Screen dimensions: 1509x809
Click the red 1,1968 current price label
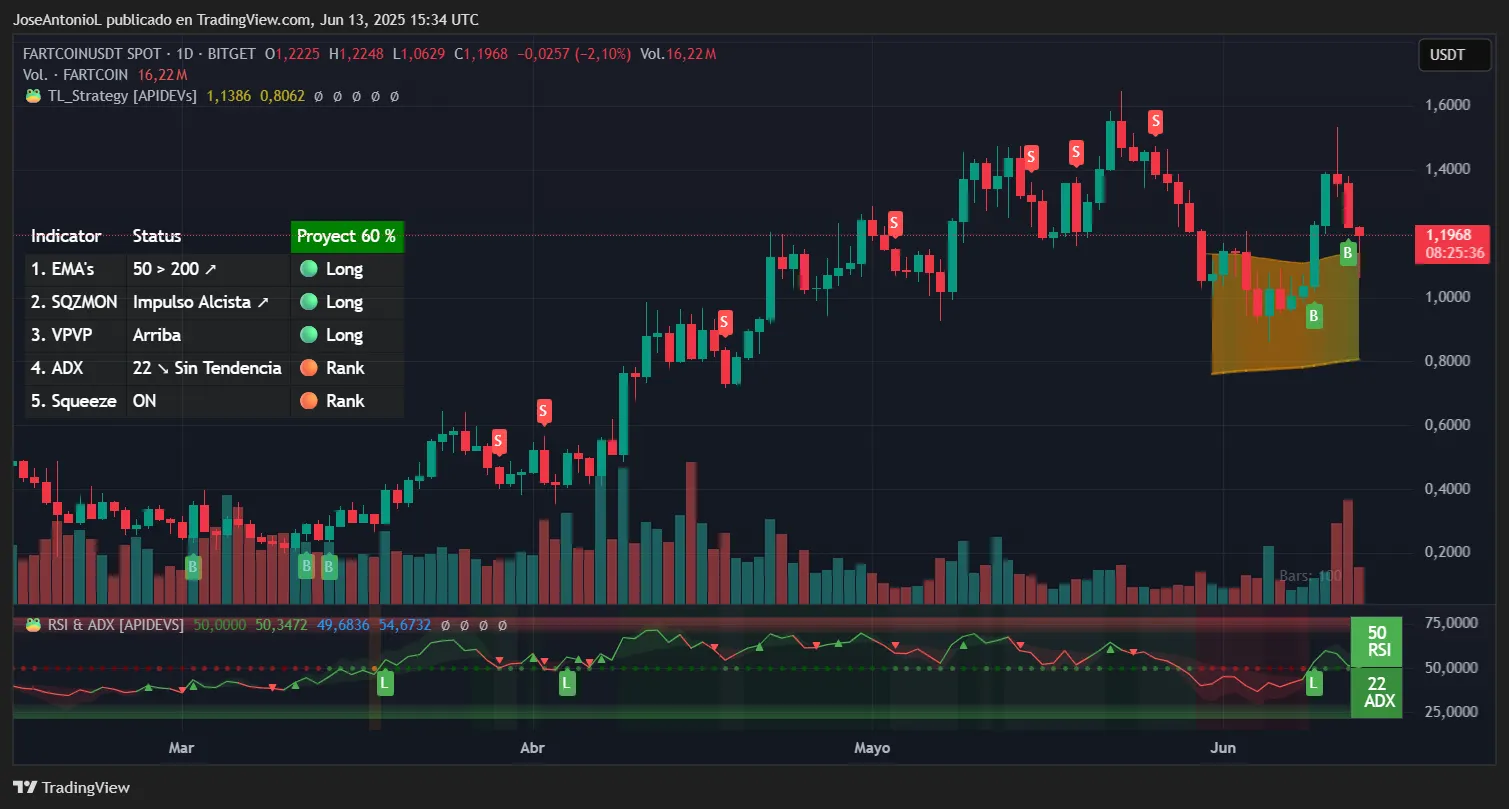point(1455,243)
